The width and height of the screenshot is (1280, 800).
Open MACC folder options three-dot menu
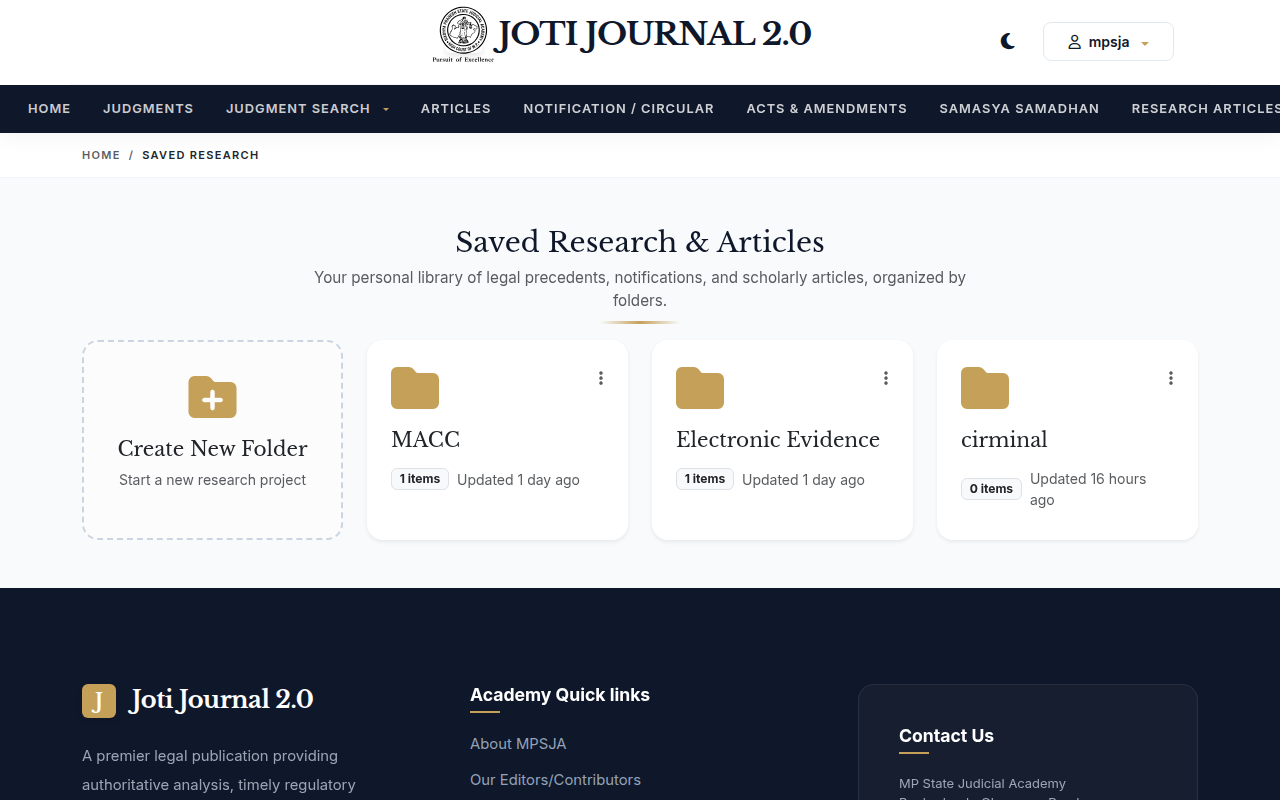pos(601,378)
